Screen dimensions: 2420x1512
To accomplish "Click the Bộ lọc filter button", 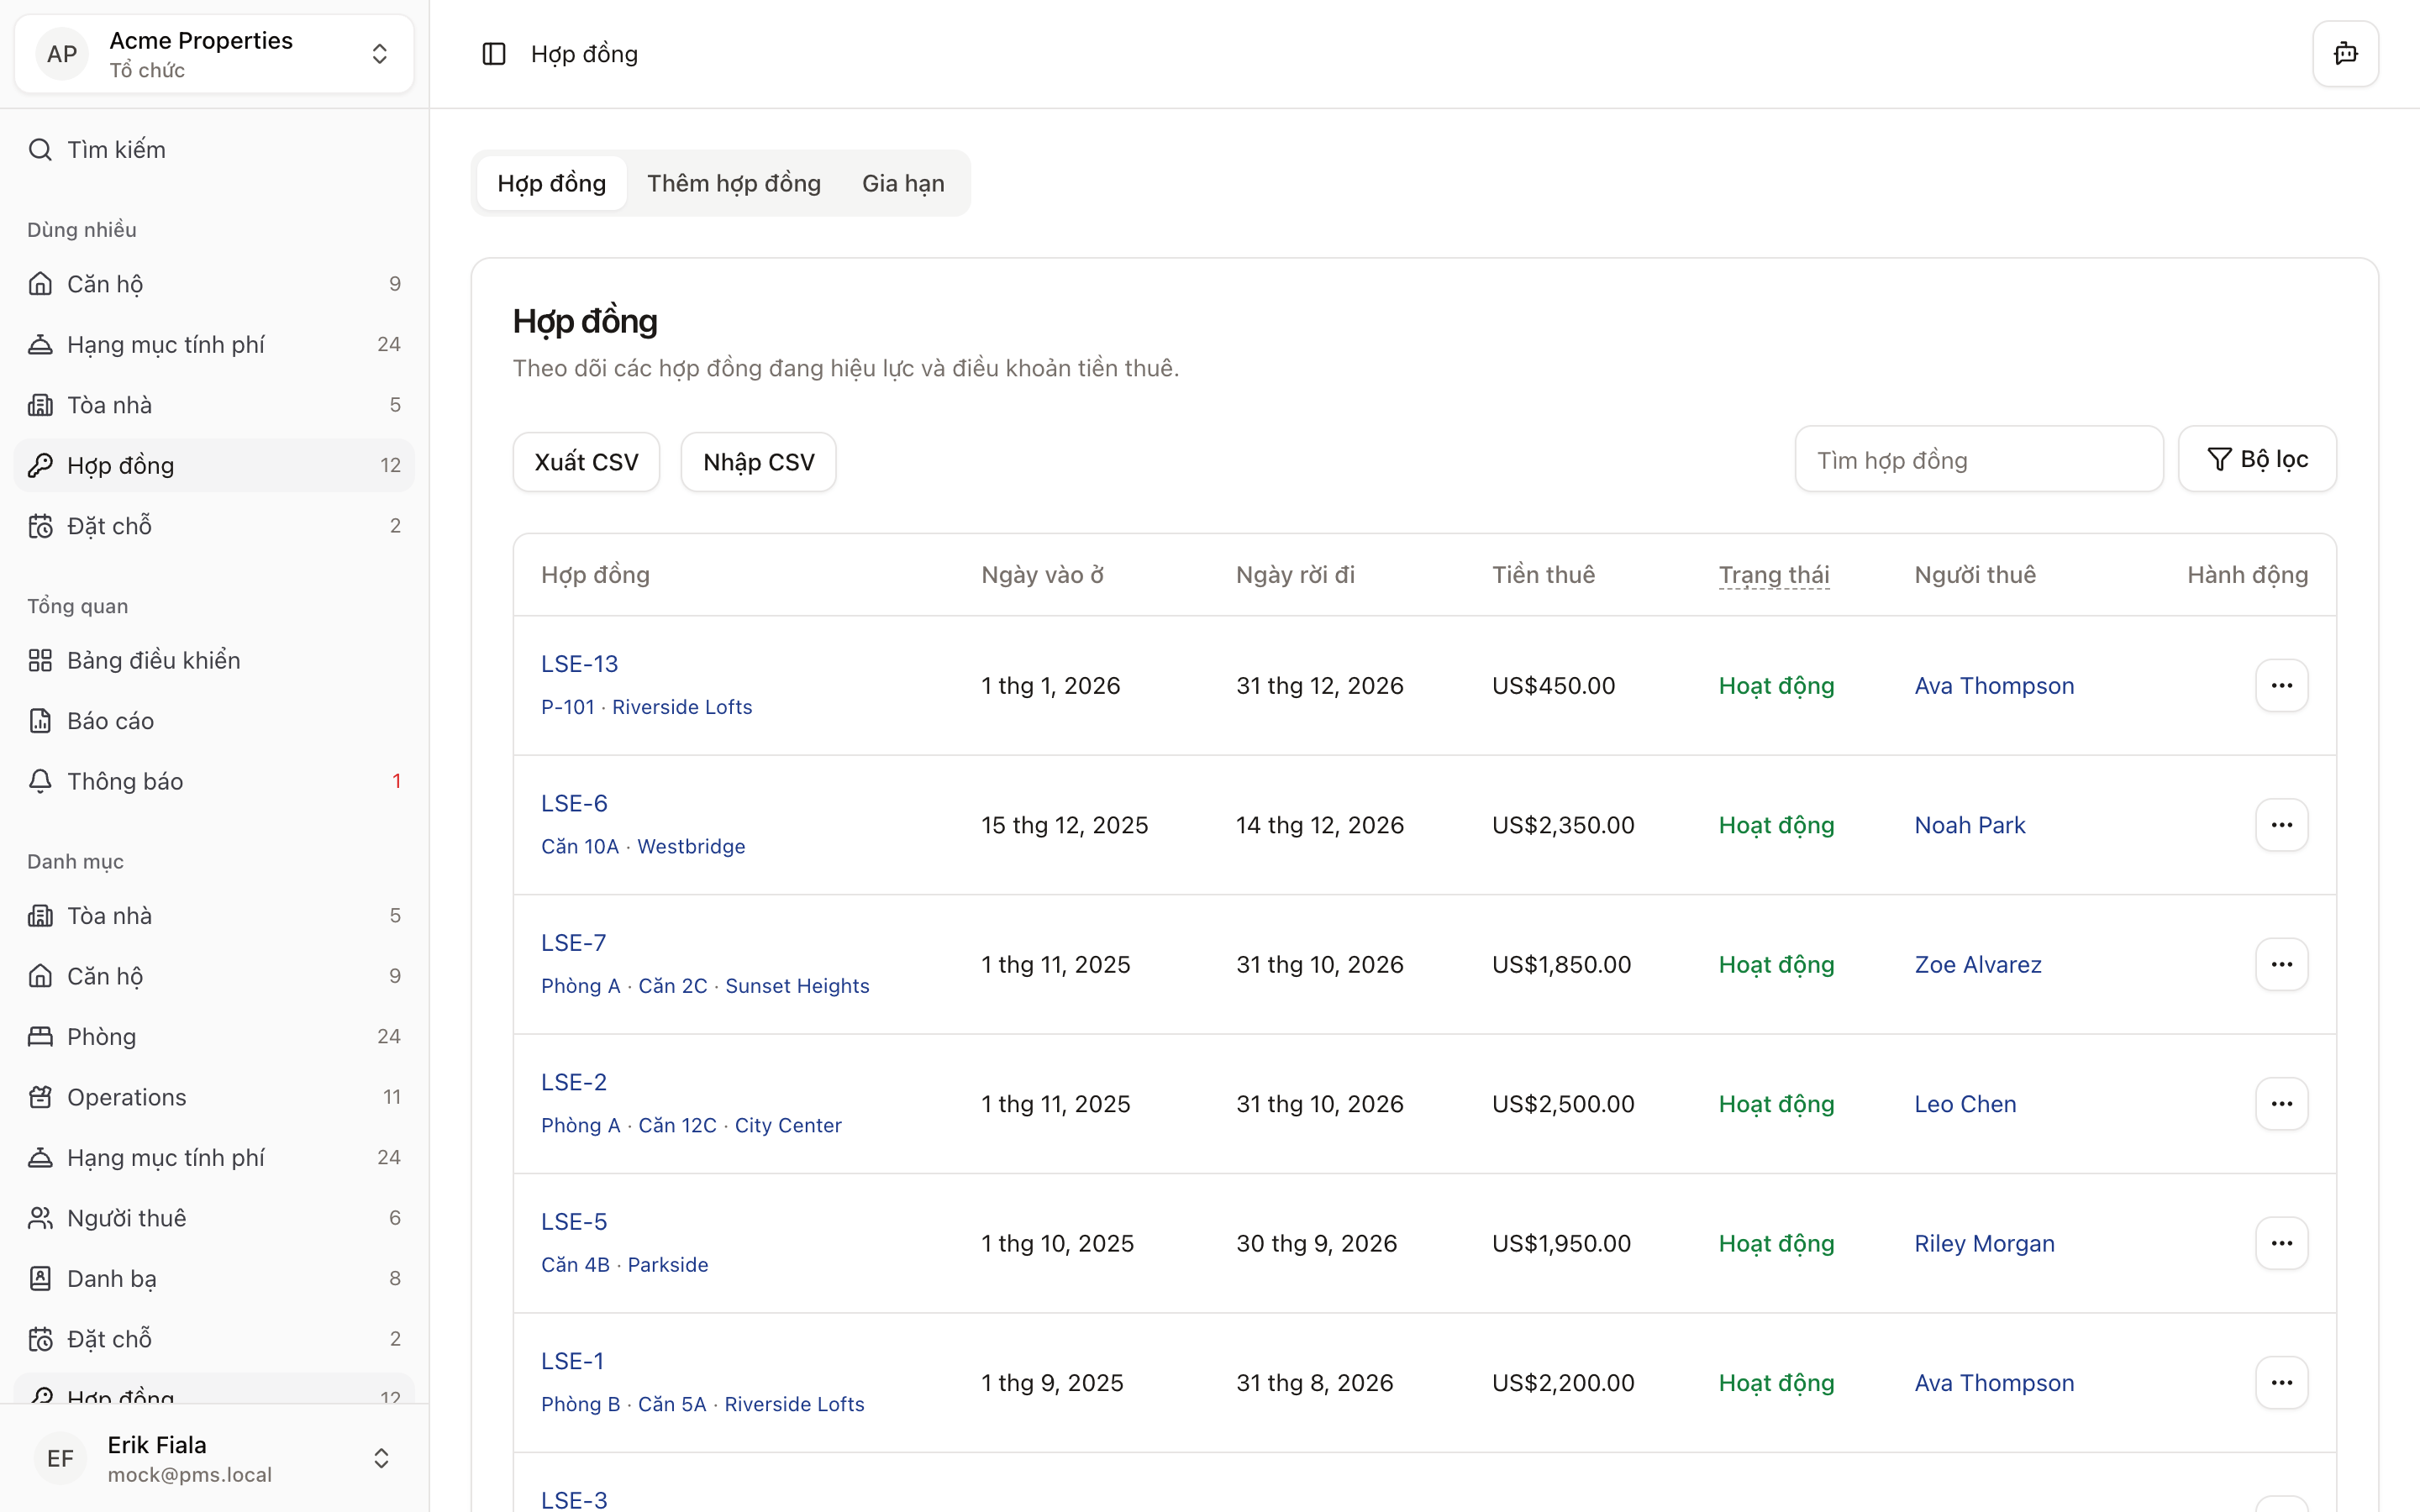I will tap(2257, 459).
